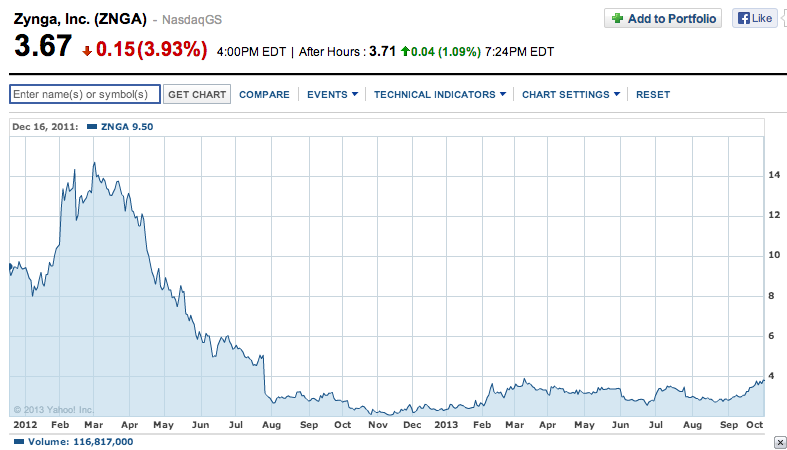
Task: Click the RESET link
Action: [653, 94]
